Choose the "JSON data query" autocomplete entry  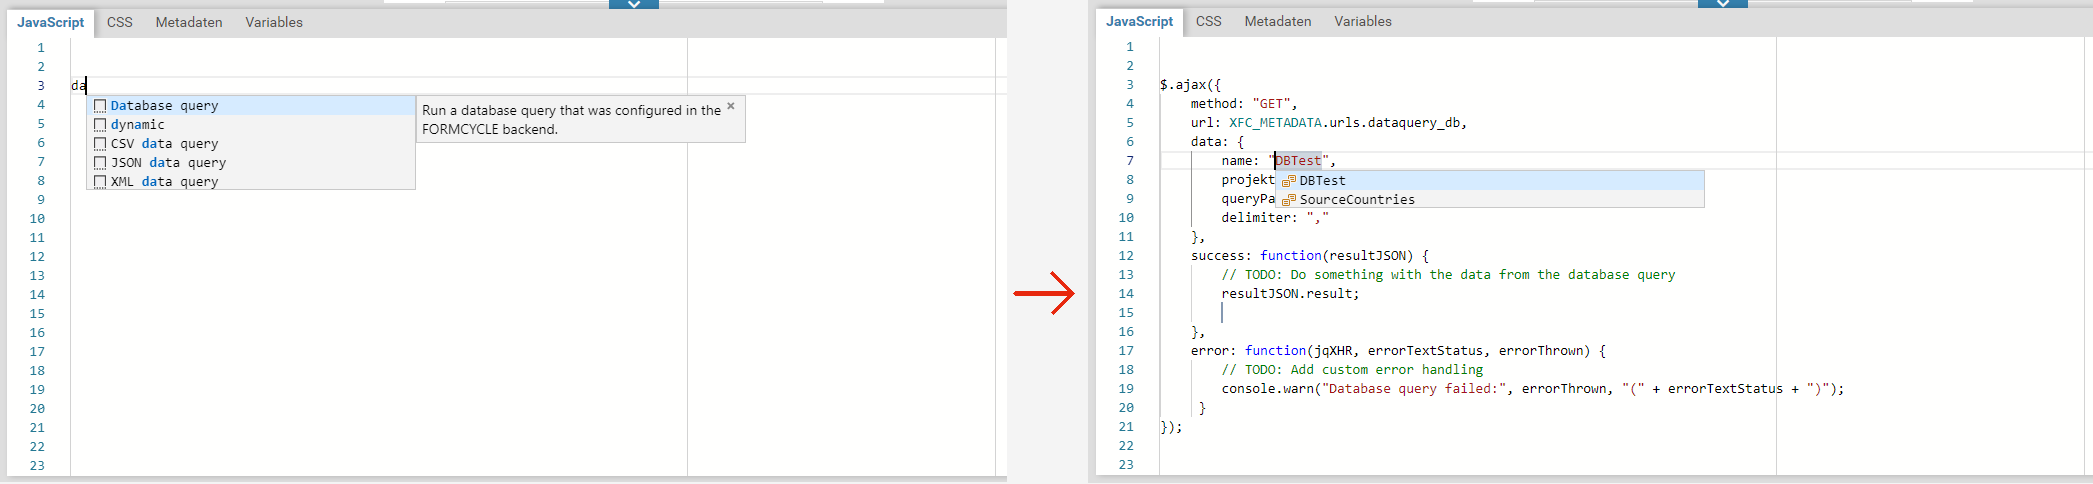(168, 163)
